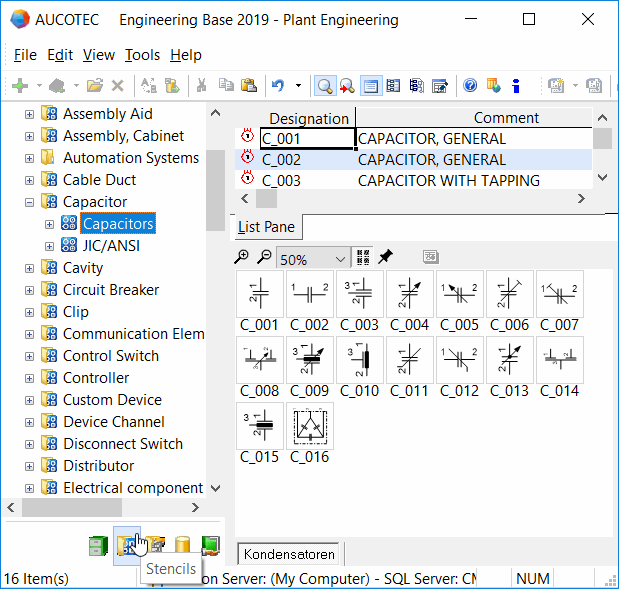
Task: Click the blue help question mark icon
Action: click(x=470, y=86)
